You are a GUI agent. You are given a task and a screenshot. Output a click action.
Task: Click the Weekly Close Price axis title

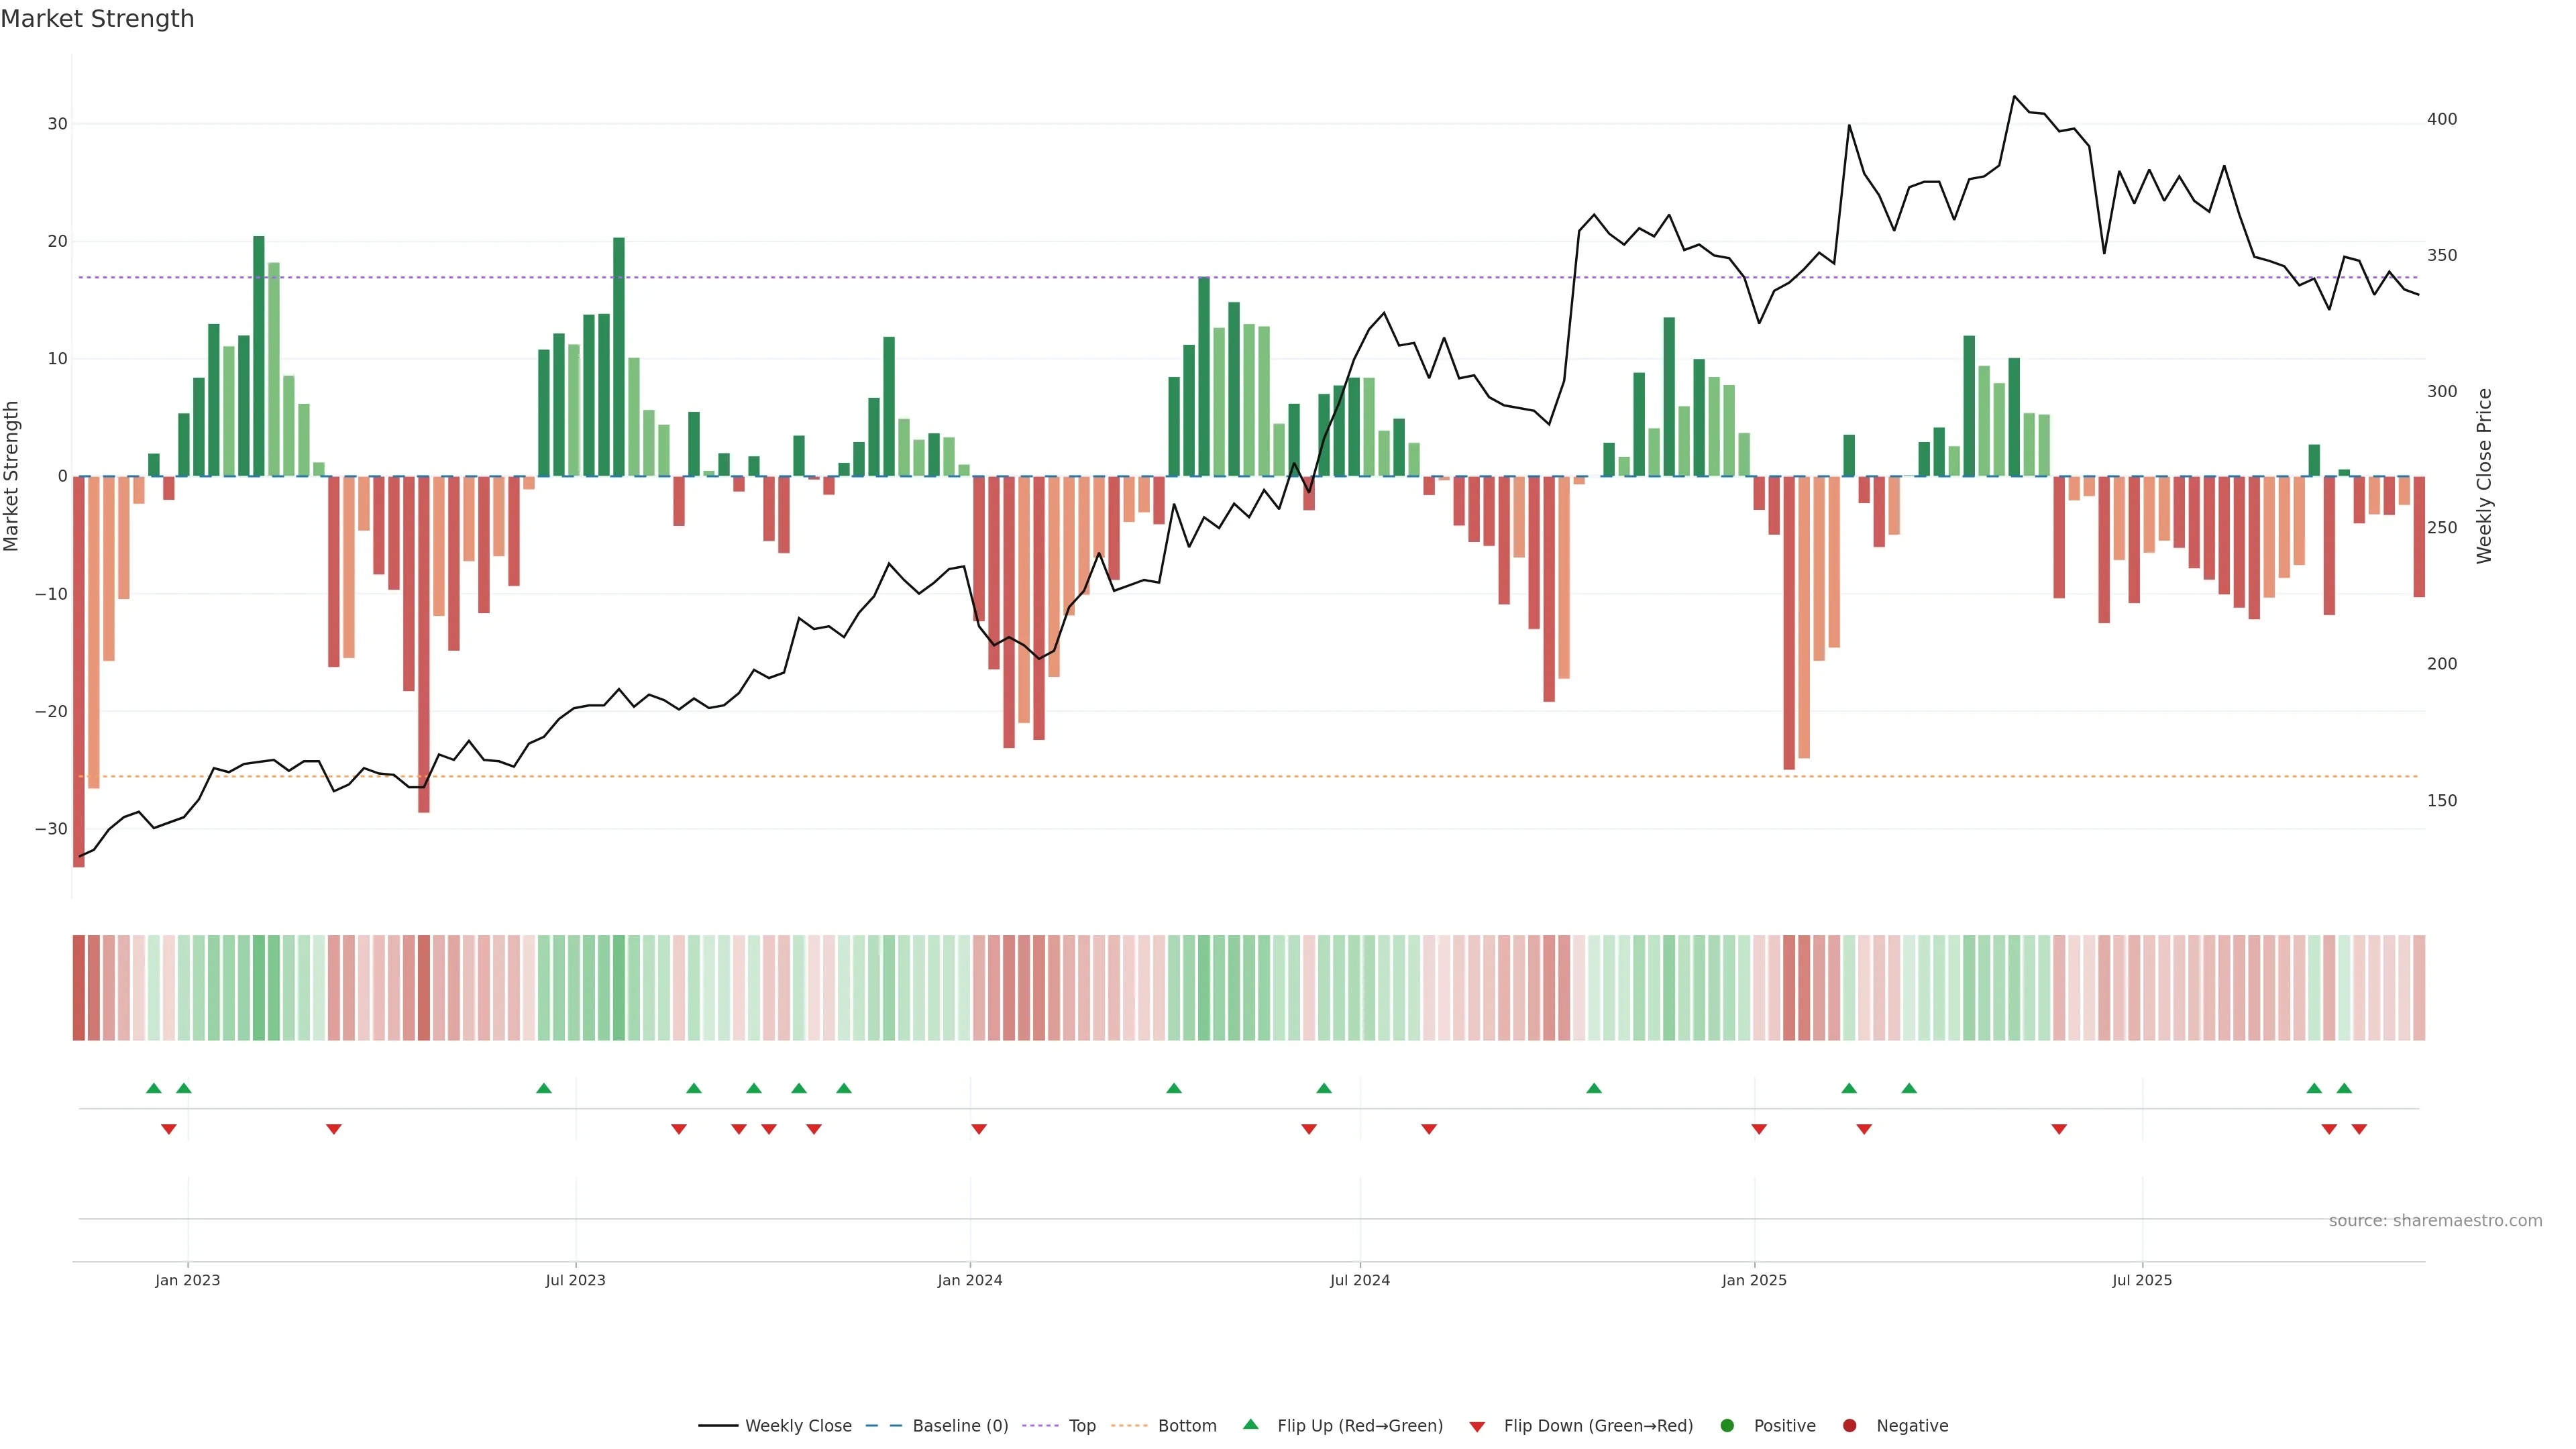click(x=2484, y=476)
